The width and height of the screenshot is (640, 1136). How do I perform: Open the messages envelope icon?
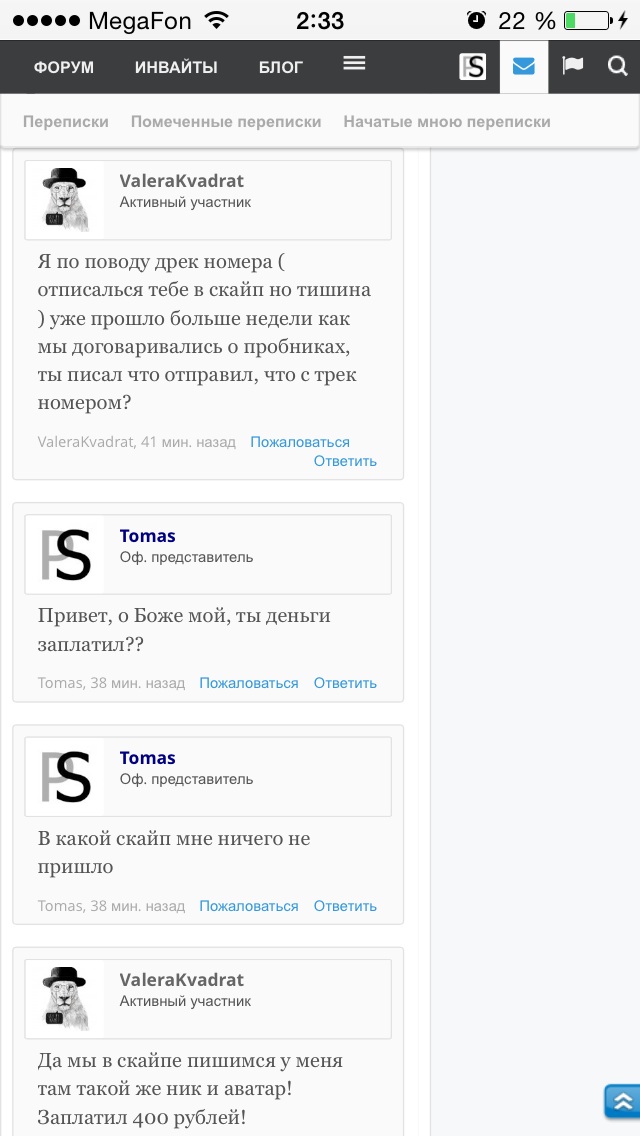[523, 67]
